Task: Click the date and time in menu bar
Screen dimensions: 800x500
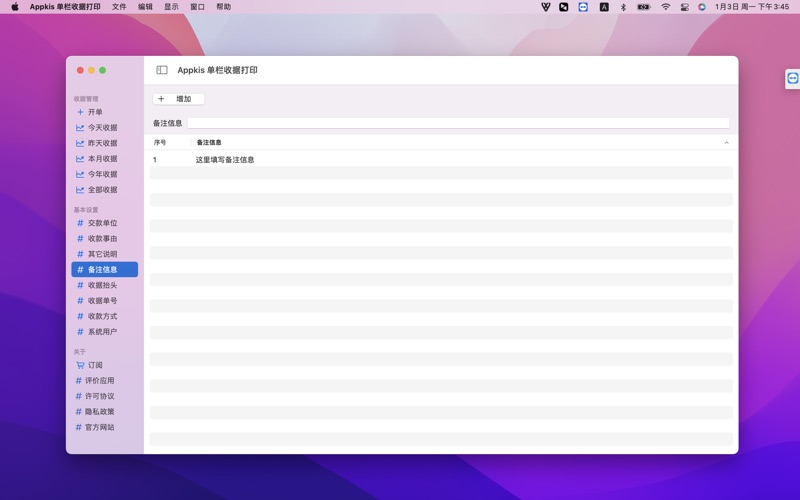Action: pos(752,7)
